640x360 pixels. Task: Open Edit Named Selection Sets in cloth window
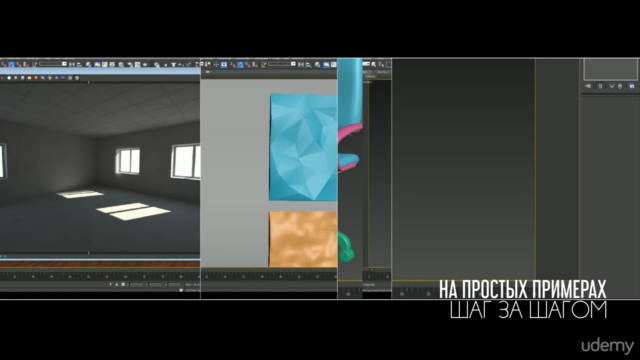click(x=264, y=64)
